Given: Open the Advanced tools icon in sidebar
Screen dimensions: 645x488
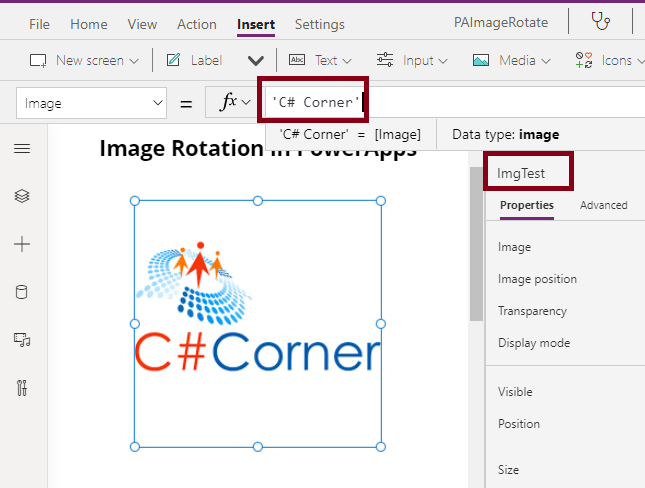Looking at the screenshot, I should point(22,388).
